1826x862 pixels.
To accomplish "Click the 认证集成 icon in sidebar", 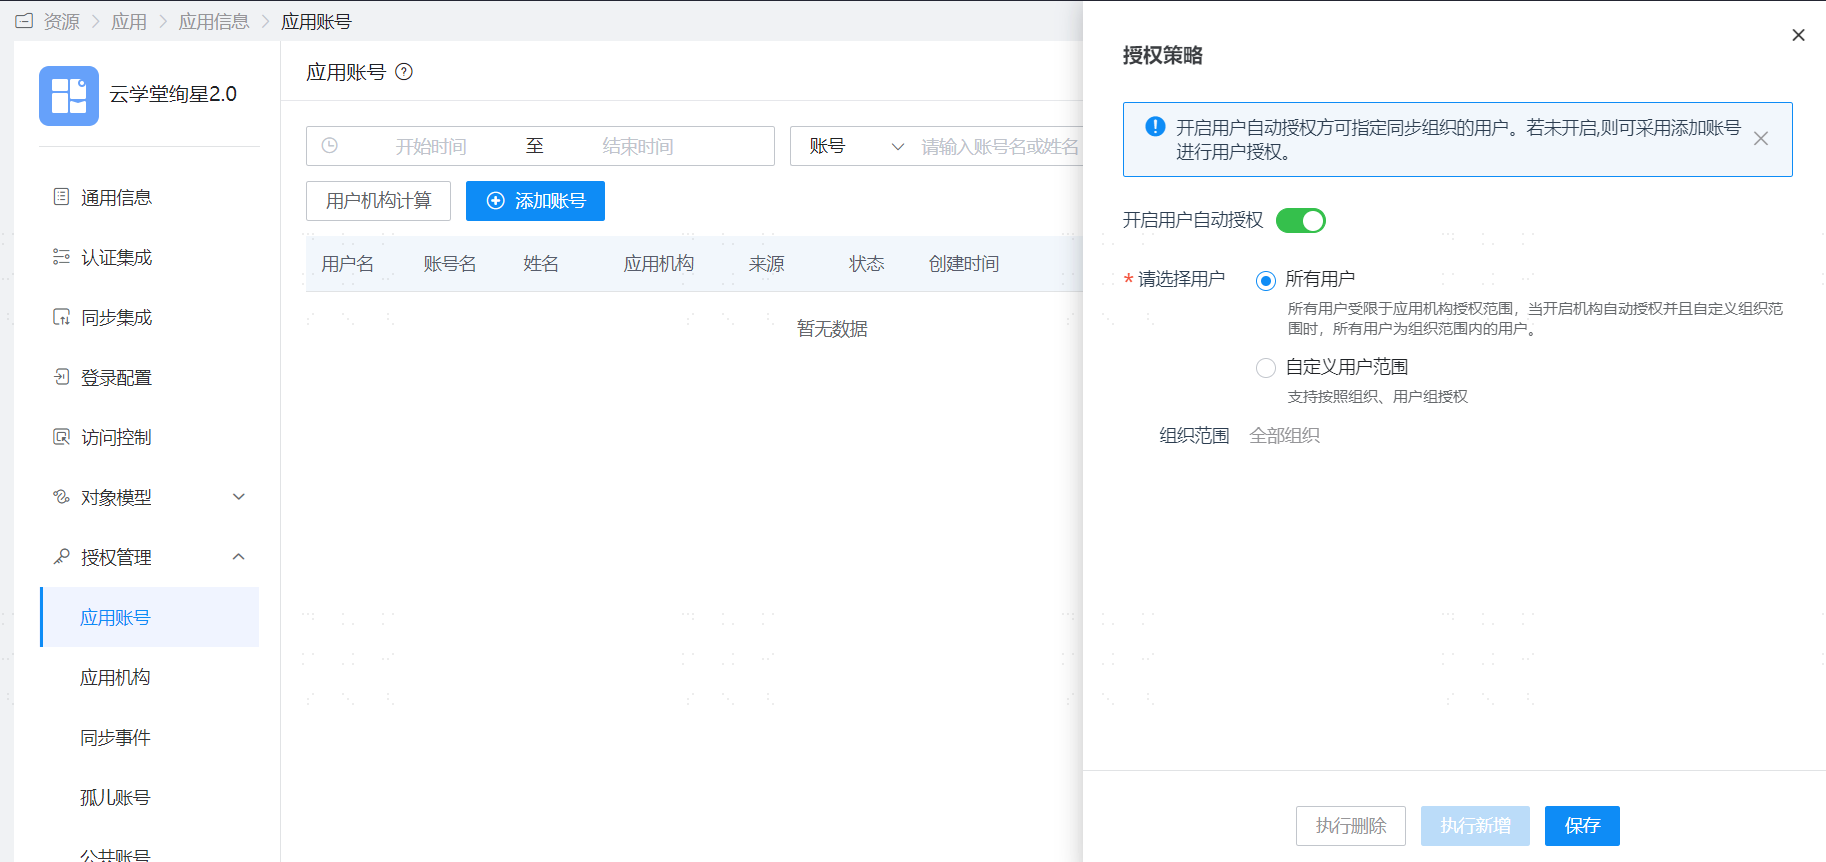I will tap(61, 257).
